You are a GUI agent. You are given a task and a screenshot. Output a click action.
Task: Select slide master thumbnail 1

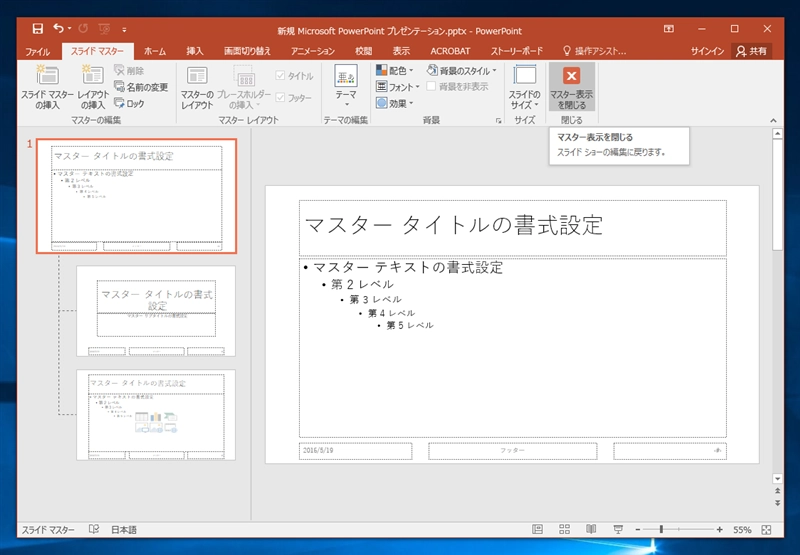(x=136, y=196)
